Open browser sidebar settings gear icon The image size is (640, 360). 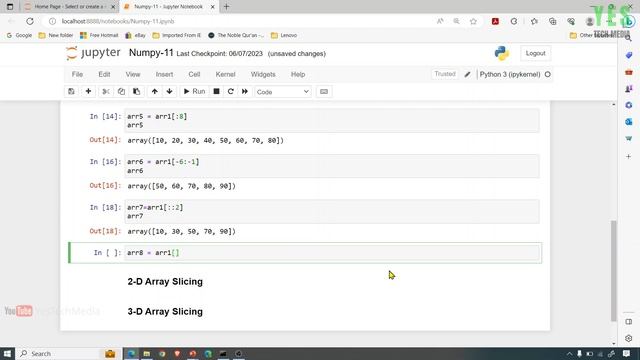629,338
